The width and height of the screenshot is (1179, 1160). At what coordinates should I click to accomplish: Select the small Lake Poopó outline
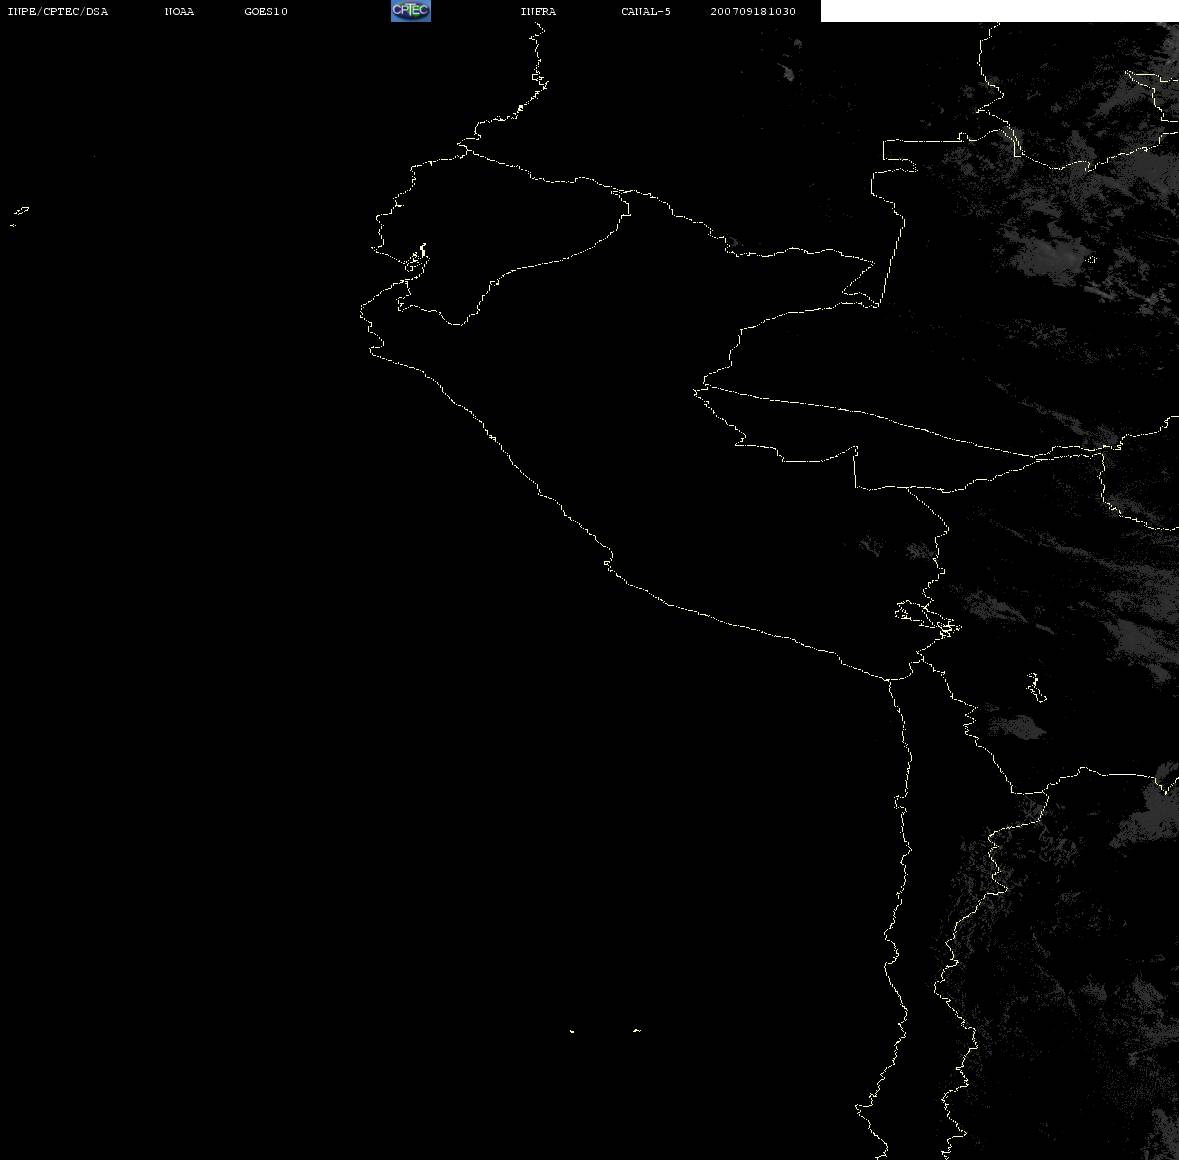[1036, 687]
